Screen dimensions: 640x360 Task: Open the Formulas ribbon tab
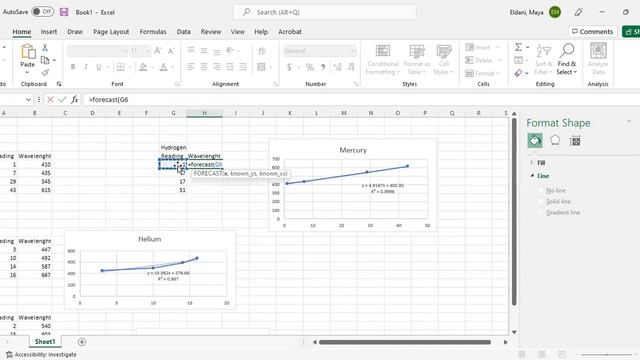pos(153,31)
